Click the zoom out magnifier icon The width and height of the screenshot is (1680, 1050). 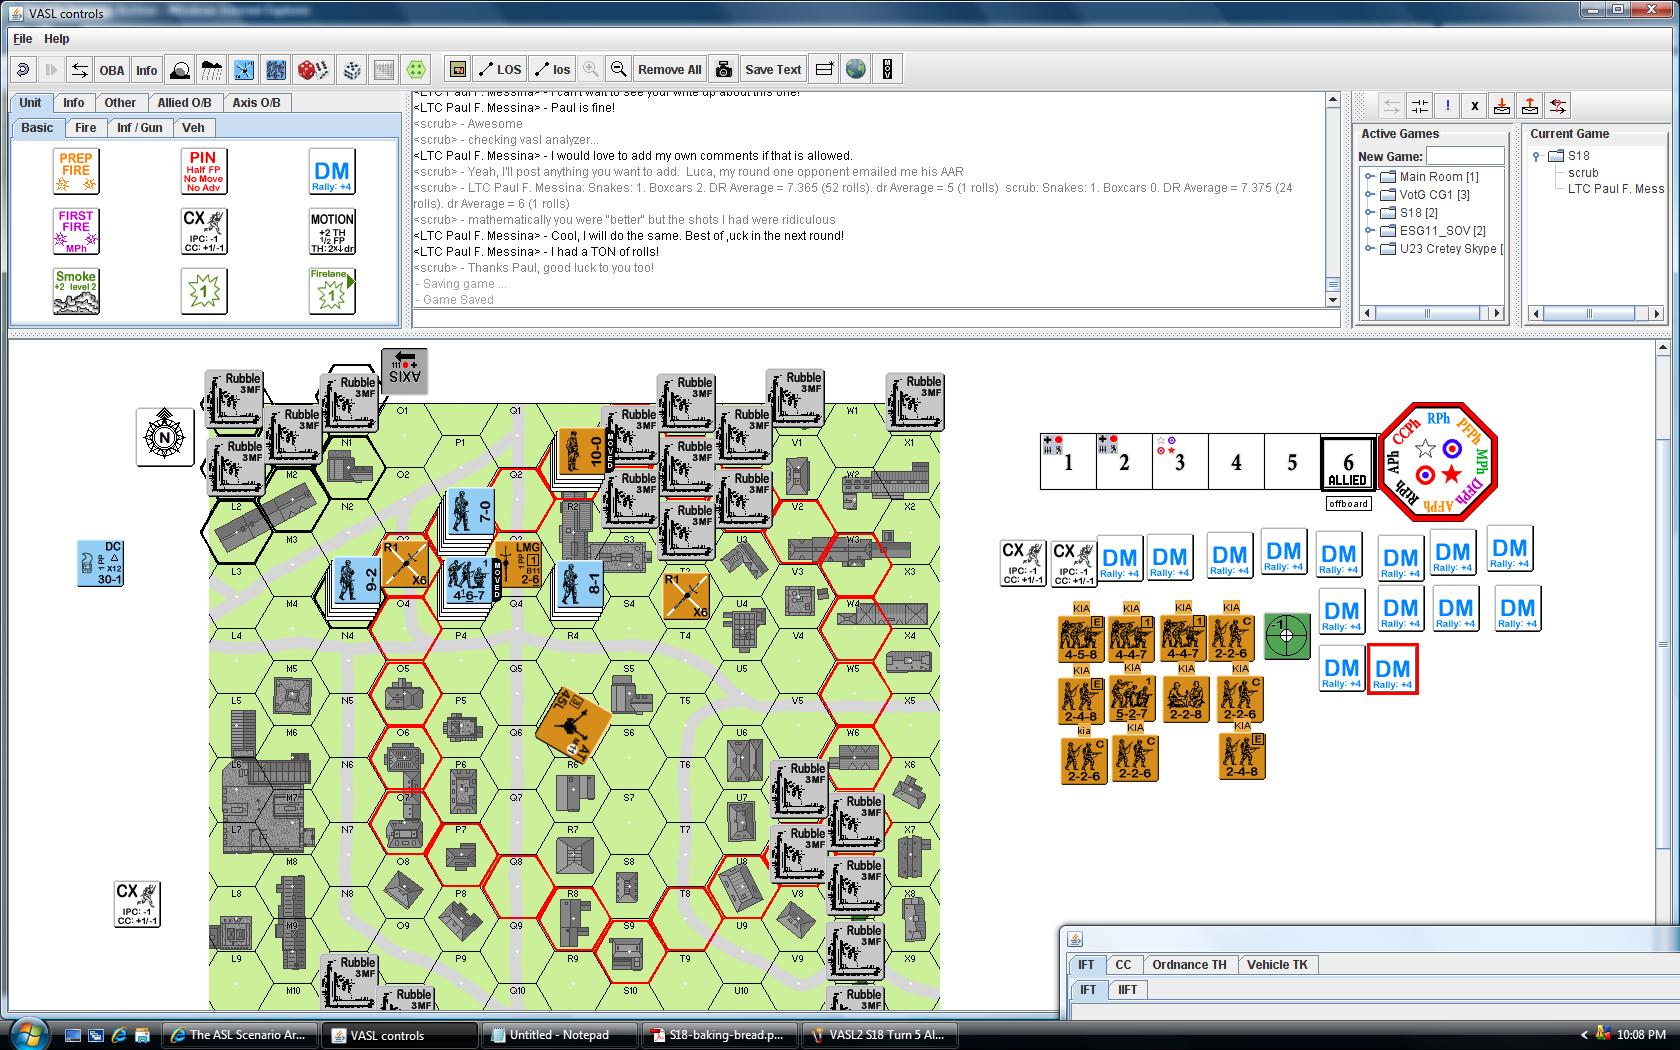tap(619, 69)
